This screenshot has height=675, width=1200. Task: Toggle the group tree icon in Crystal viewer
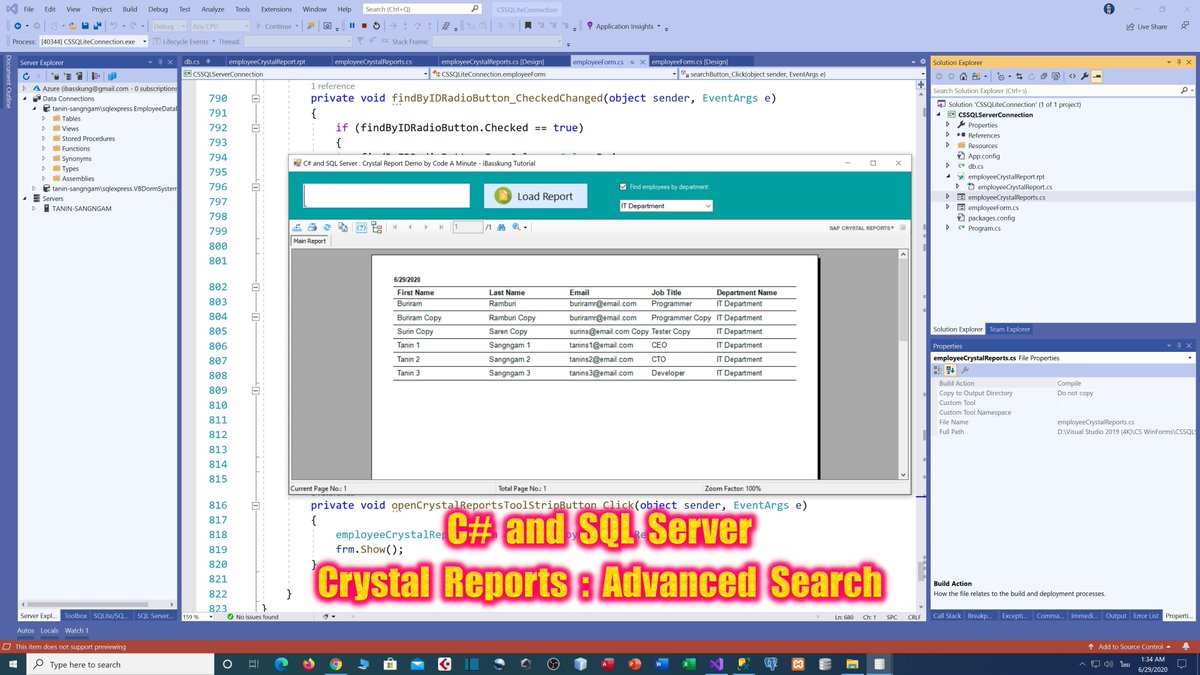click(376, 227)
